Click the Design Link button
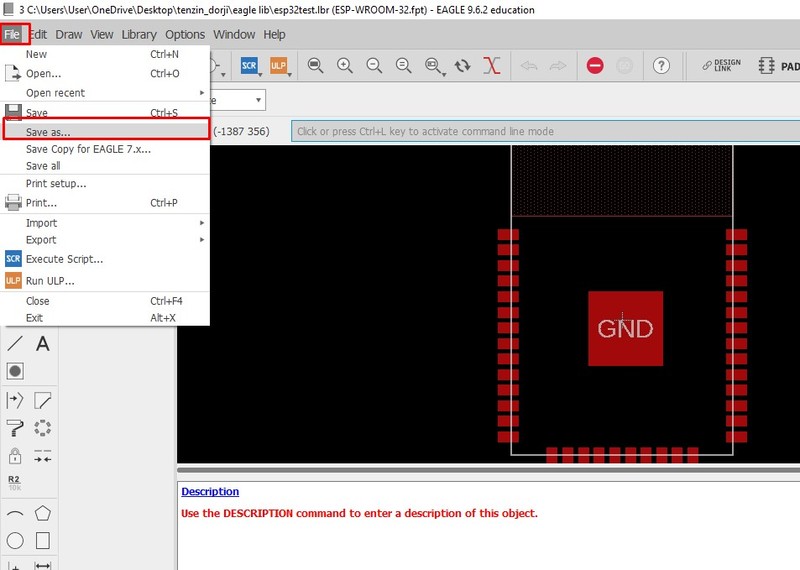800x570 pixels. coord(721,65)
